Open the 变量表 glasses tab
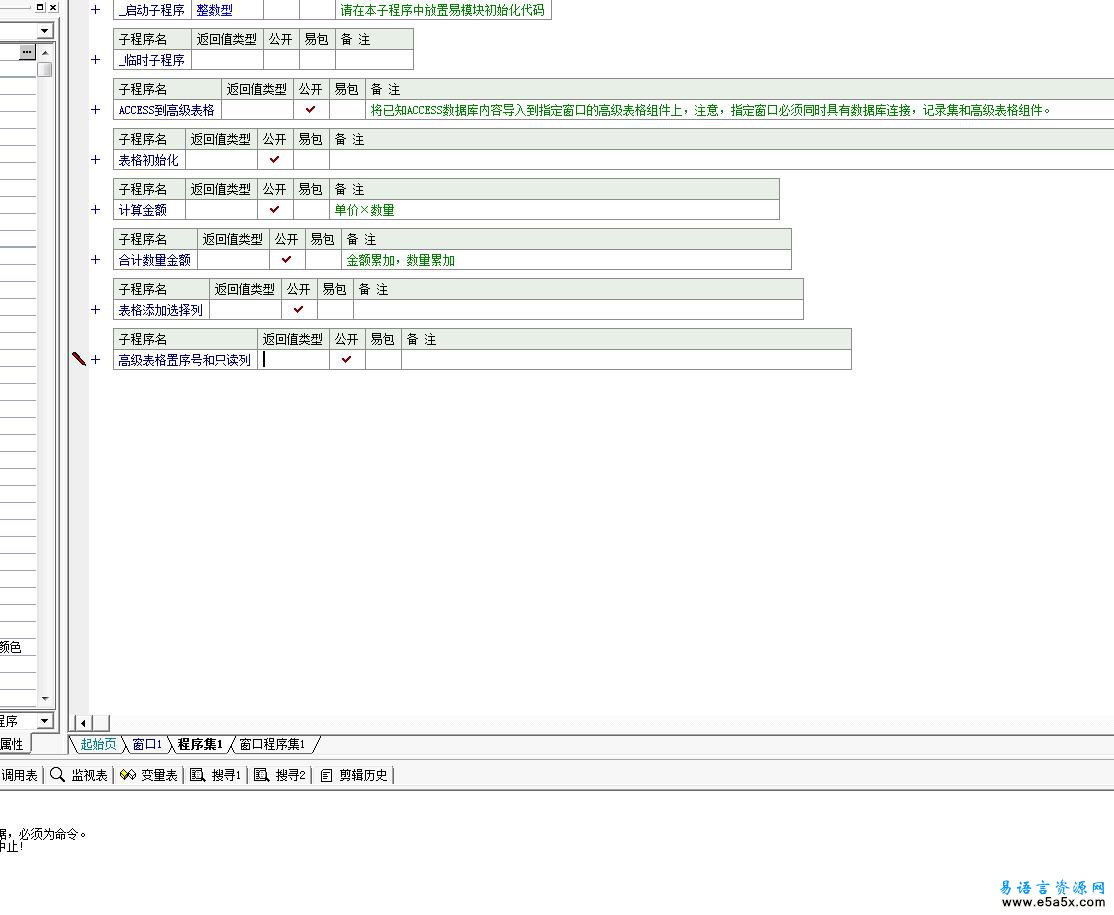 (x=148, y=775)
